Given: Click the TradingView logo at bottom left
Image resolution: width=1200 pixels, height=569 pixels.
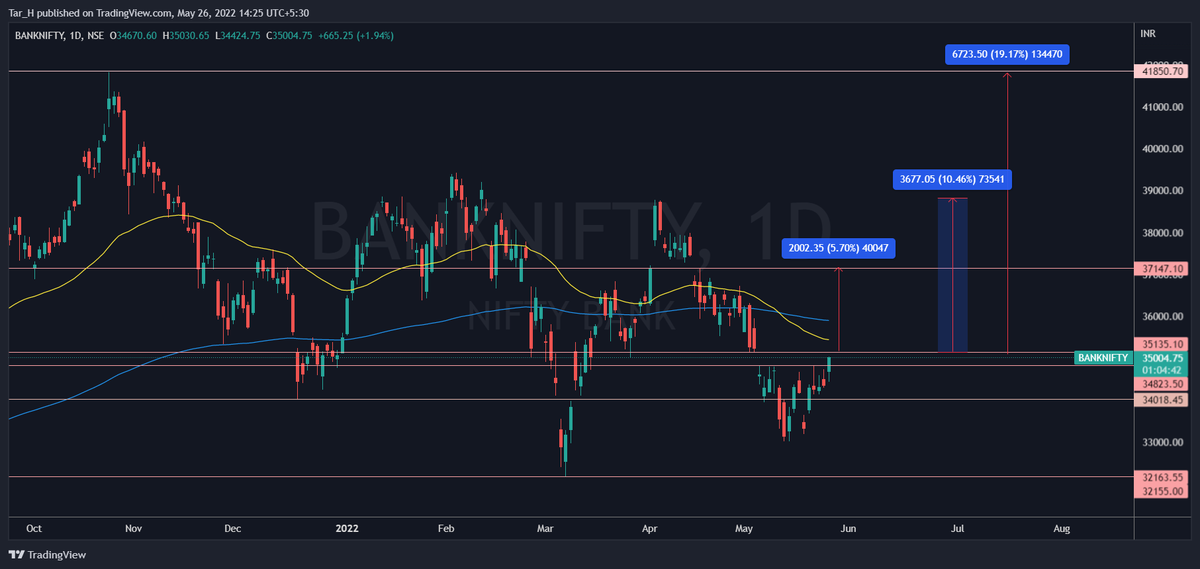Looking at the screenshot, I should coord(47,555).
